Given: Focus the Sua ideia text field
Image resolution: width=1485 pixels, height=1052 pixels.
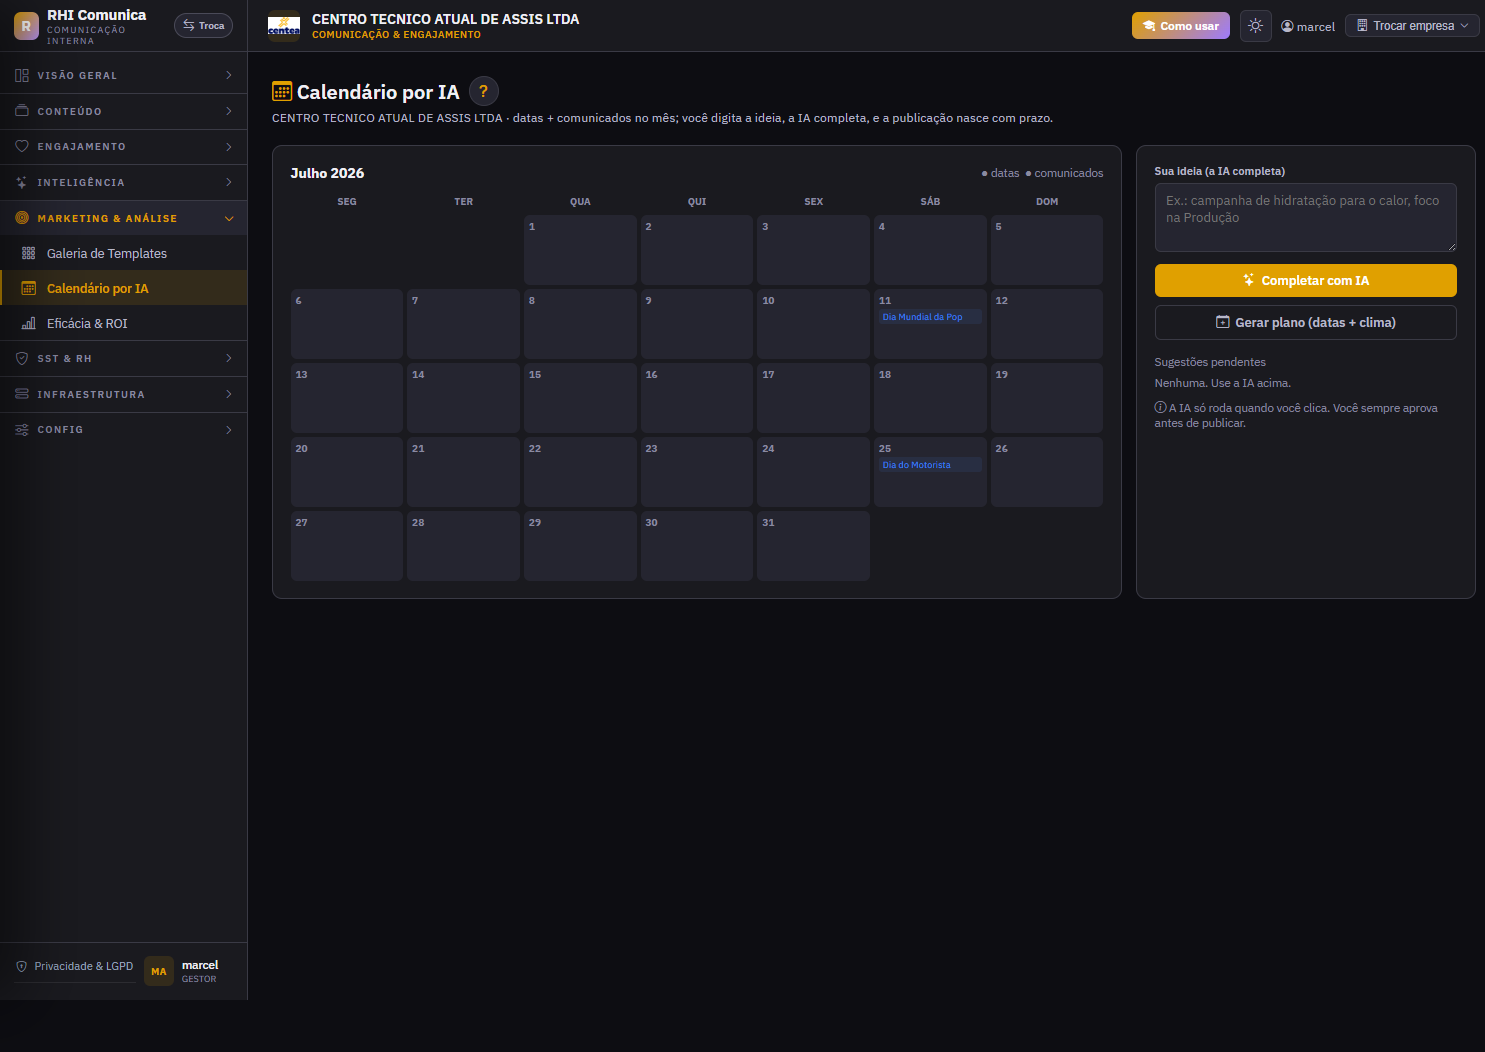Looking at the screenshot, I should click(1305, 217).
